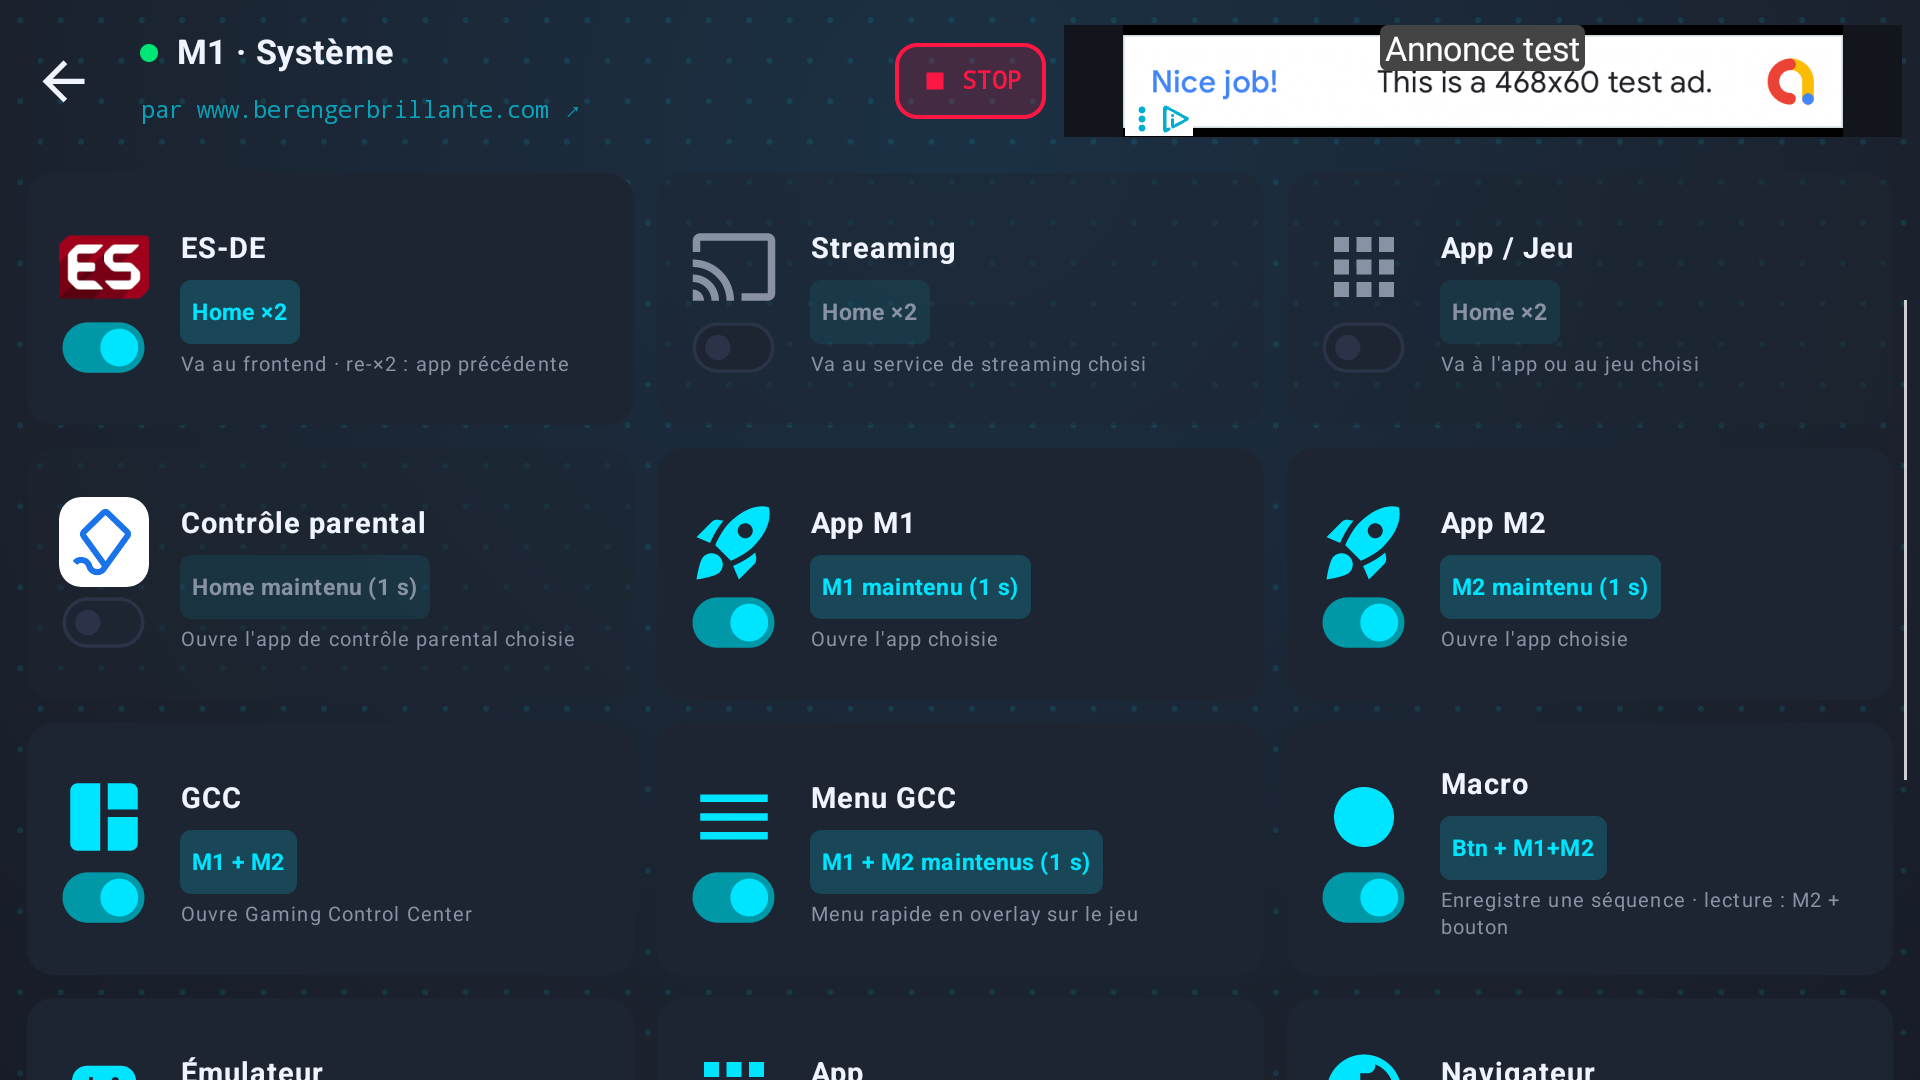
Task: Enable the Contrôle parental toggle
Action: pos(104,623)
